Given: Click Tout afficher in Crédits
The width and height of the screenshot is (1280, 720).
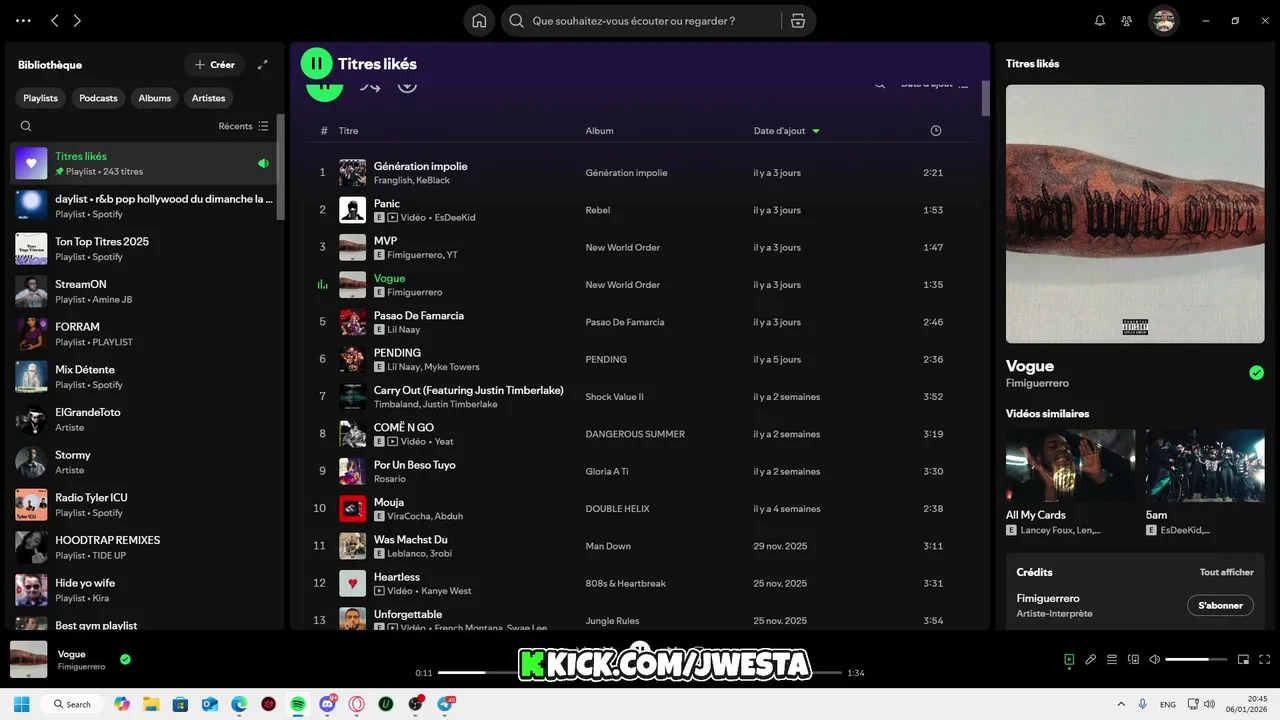Looking at the screenshot, I should tap(1226, 572).
